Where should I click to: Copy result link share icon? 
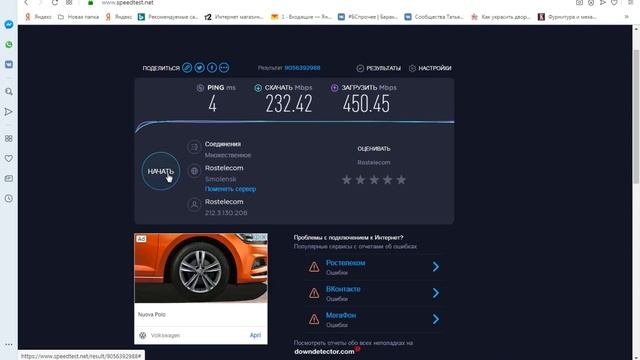pyautogui.click(x=187, y=68)
